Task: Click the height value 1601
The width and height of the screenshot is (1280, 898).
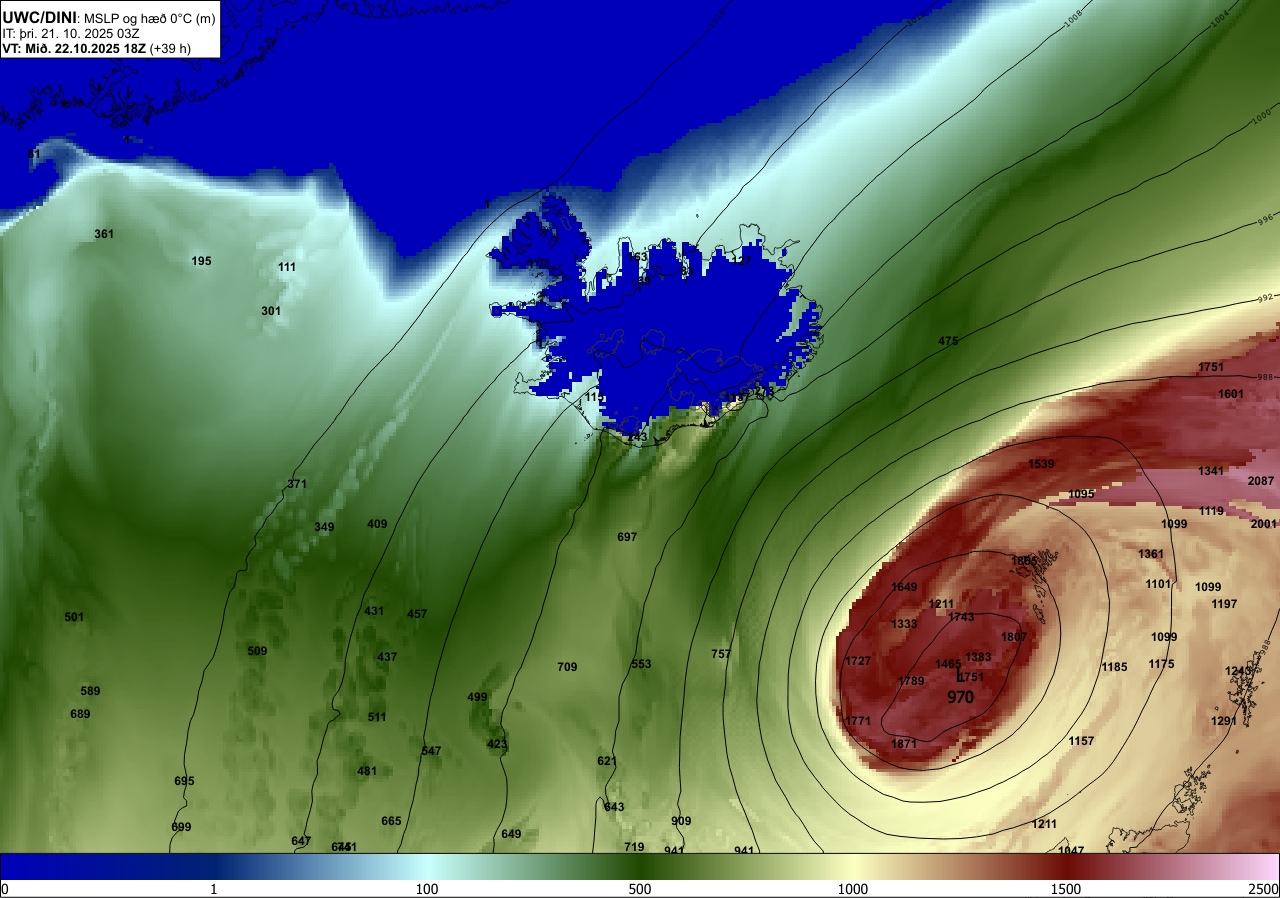Action: pos(1231,394)
